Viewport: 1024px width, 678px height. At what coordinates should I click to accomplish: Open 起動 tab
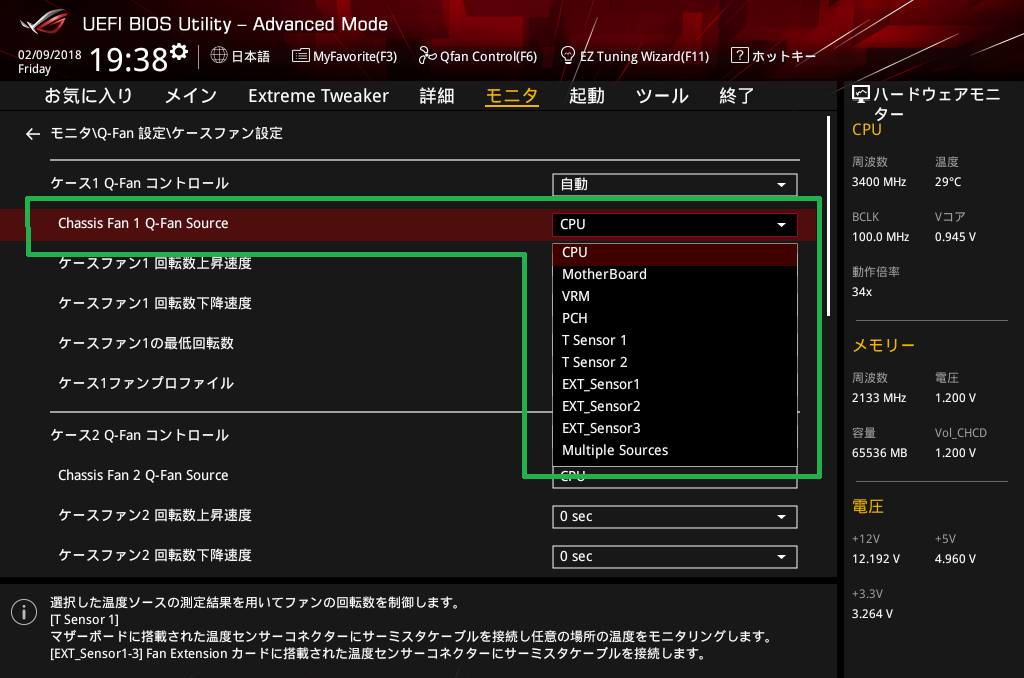[586, 96]
